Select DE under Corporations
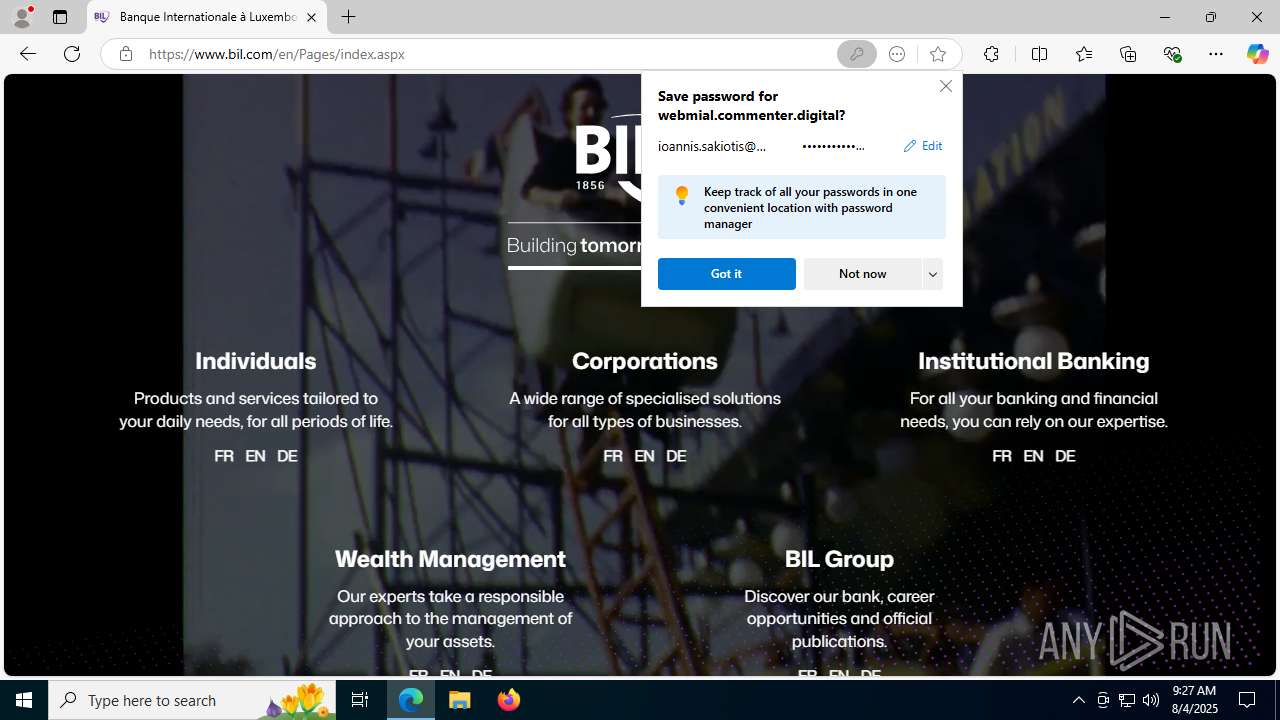 click(676, 456)
